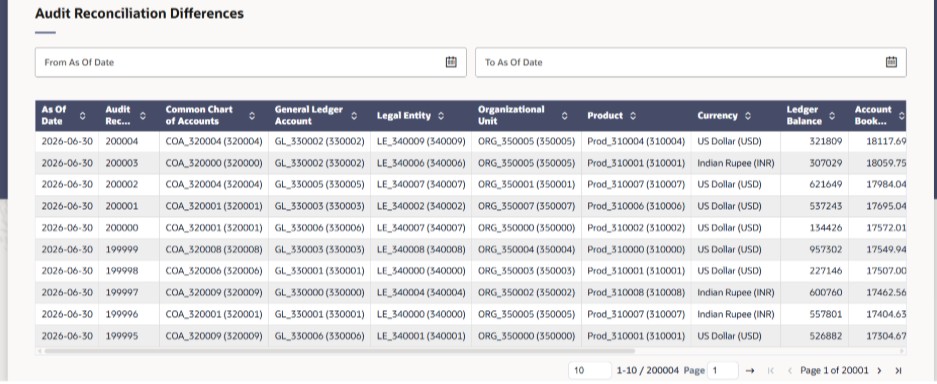
Task: Click the Audit Reconciliation Differences heading
Action: point(139,13)
